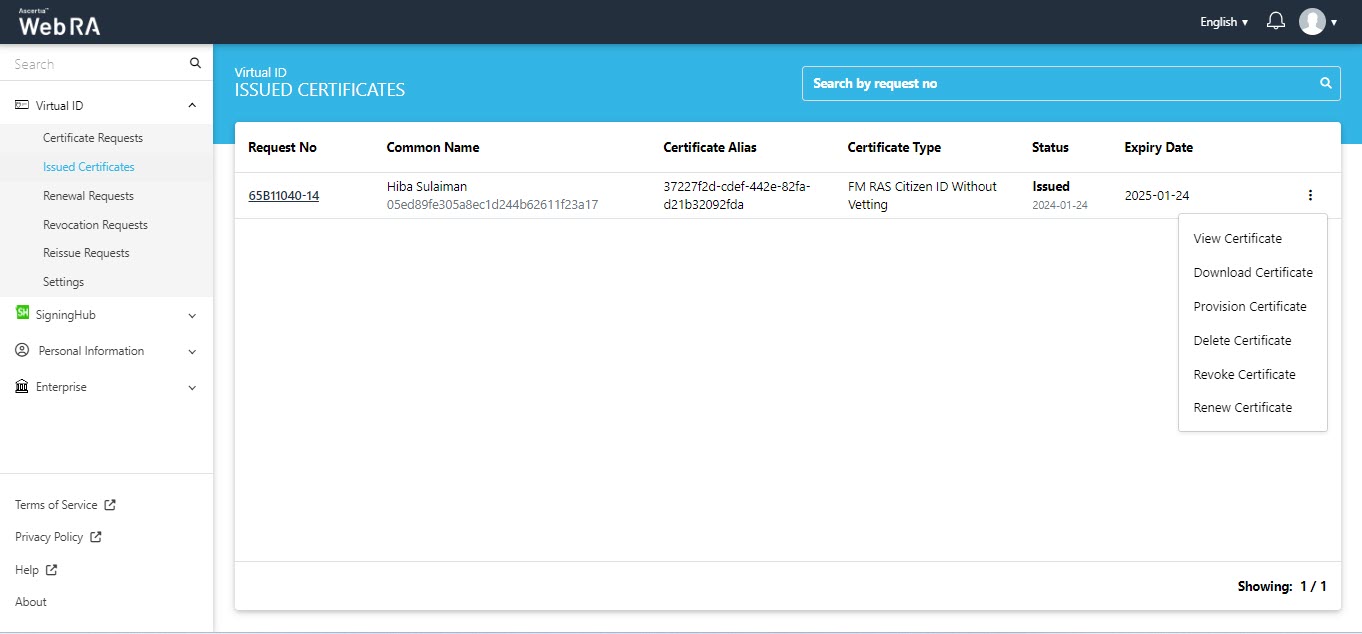Click the WebRA logo

(59, 23)
